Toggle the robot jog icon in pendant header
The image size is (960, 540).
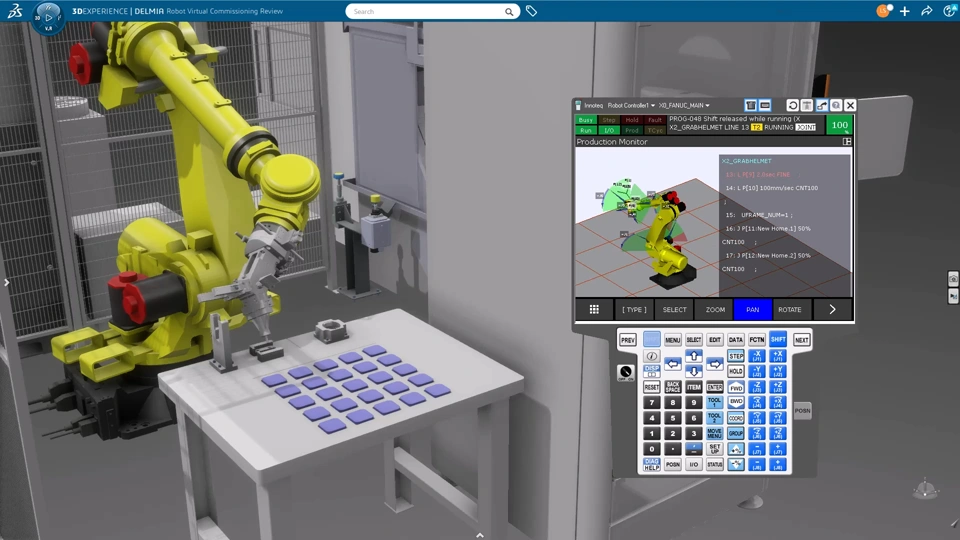pyautogui.click(x=822, y=105)
